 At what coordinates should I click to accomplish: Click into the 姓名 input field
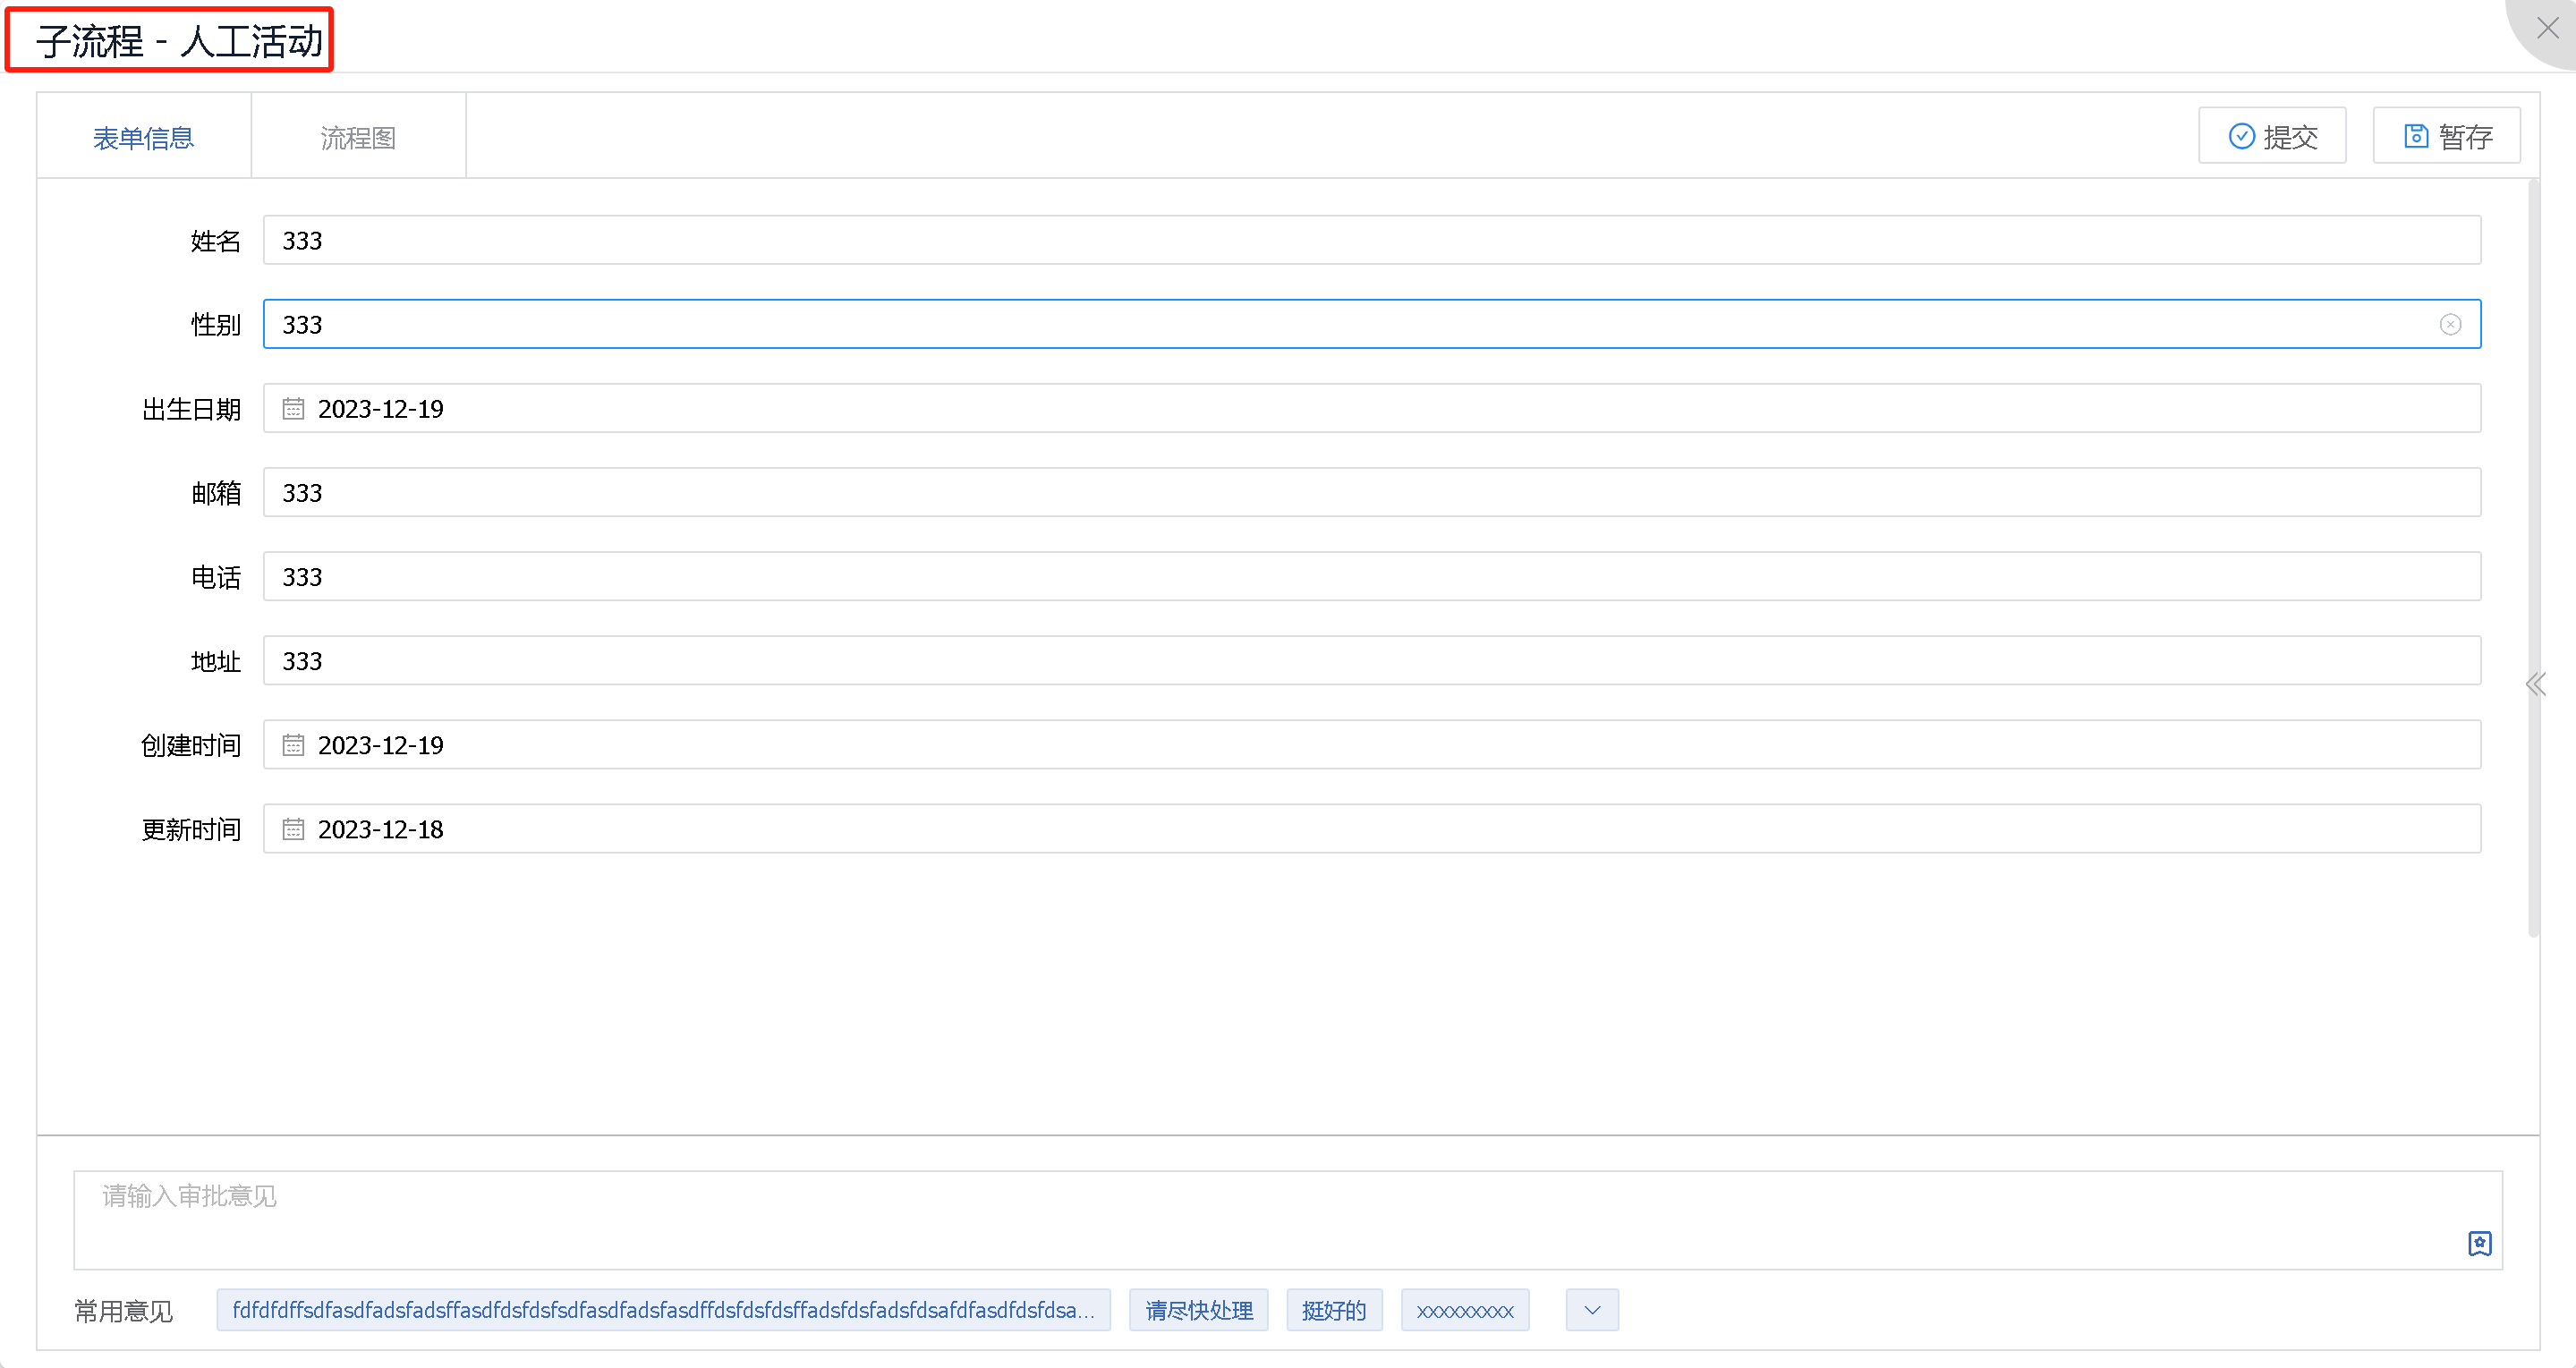coord(1370,240)
